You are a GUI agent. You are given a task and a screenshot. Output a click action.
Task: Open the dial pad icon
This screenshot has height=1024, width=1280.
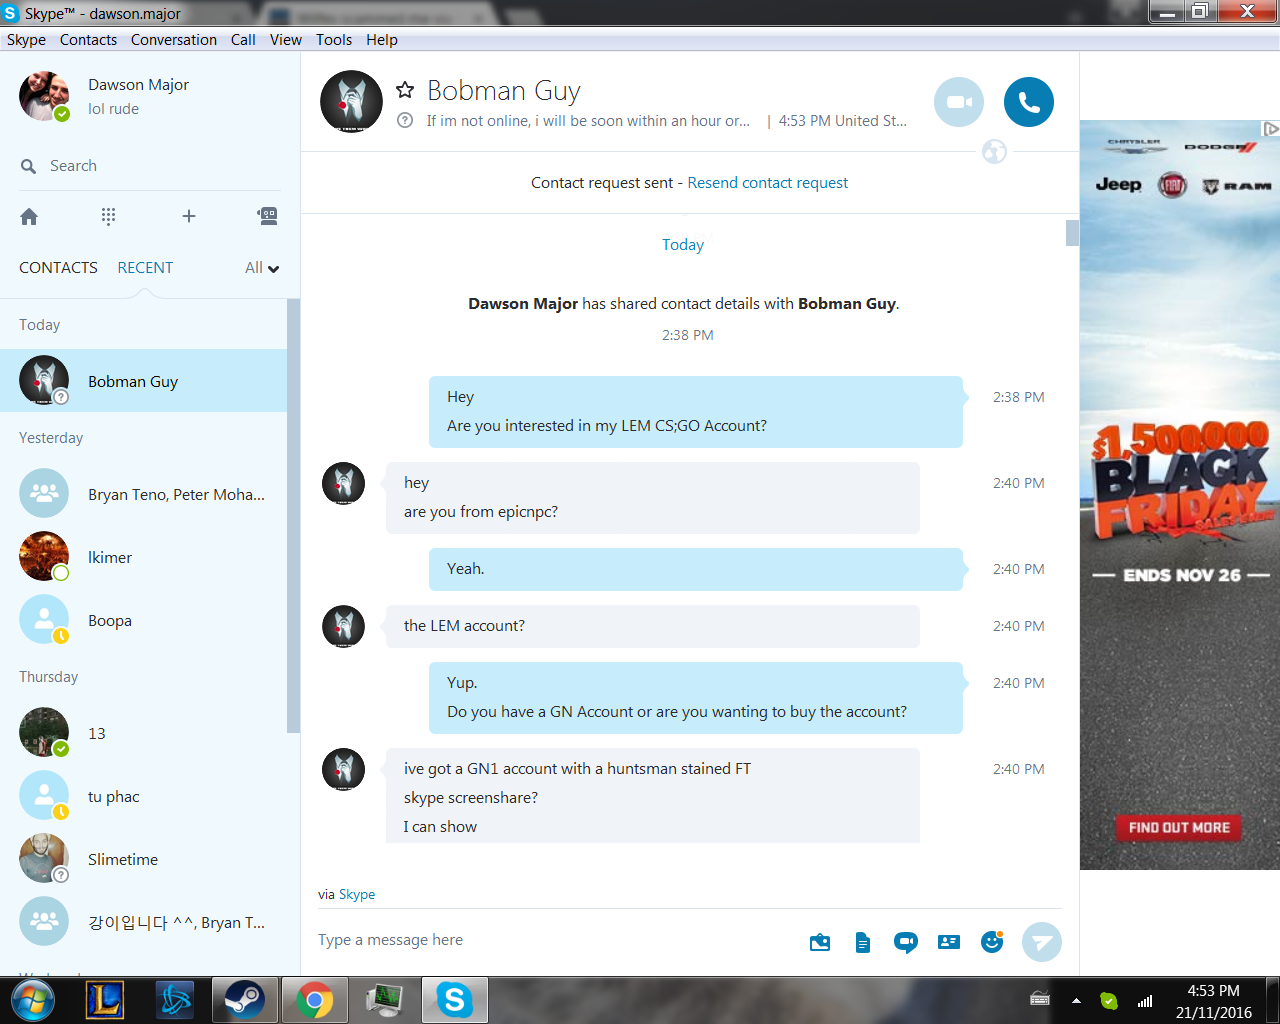point(108,216)
